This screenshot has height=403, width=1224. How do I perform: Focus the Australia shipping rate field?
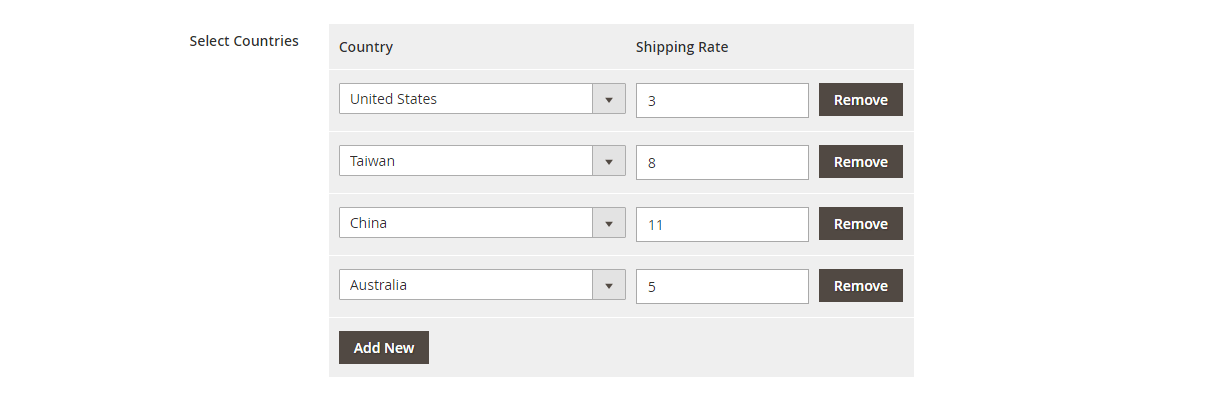point(721,286)
